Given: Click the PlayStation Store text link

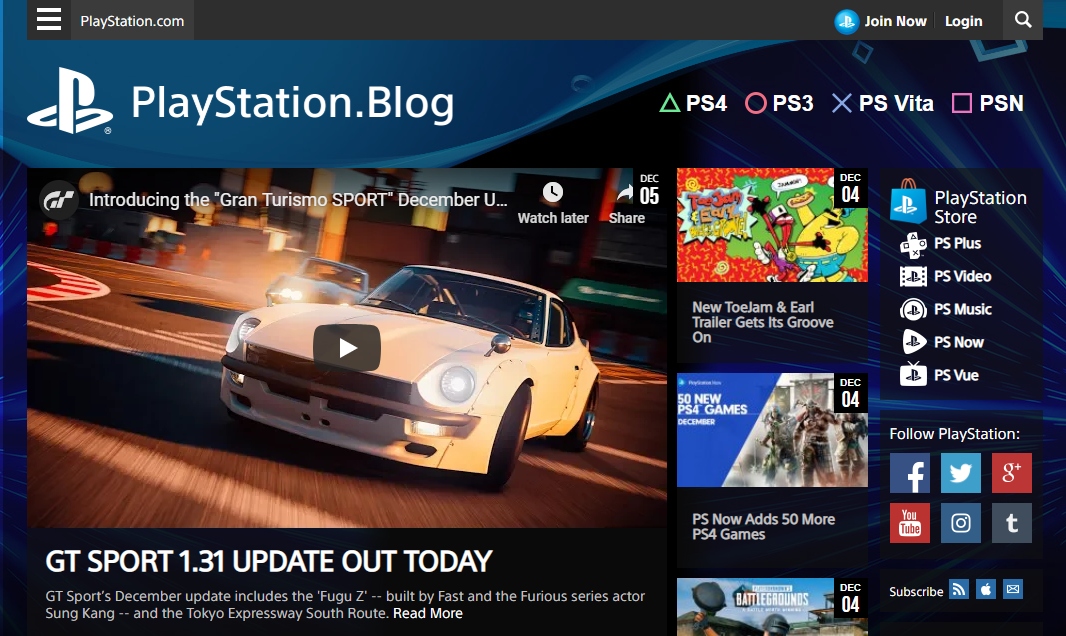Looking at the screenshot, I should click(980, 207).
